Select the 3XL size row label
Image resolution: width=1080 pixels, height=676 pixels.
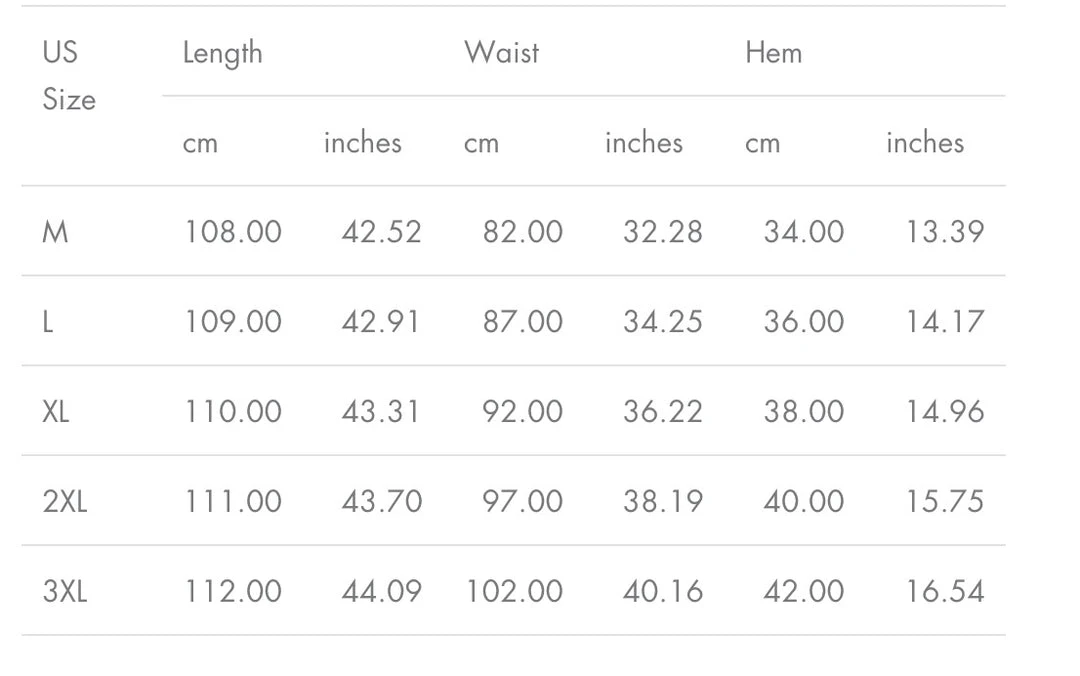[64, 591]
